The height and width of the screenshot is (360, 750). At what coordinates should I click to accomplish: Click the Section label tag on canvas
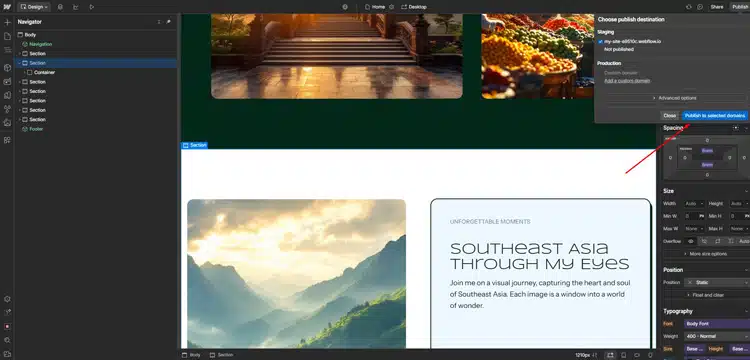pyautogui.click(x=194, y=145)
